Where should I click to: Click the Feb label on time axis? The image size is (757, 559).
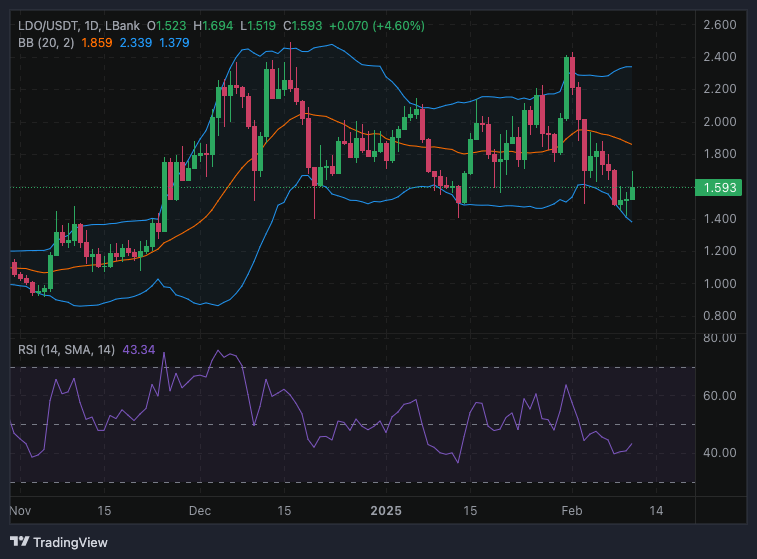(x=572, y=511)
